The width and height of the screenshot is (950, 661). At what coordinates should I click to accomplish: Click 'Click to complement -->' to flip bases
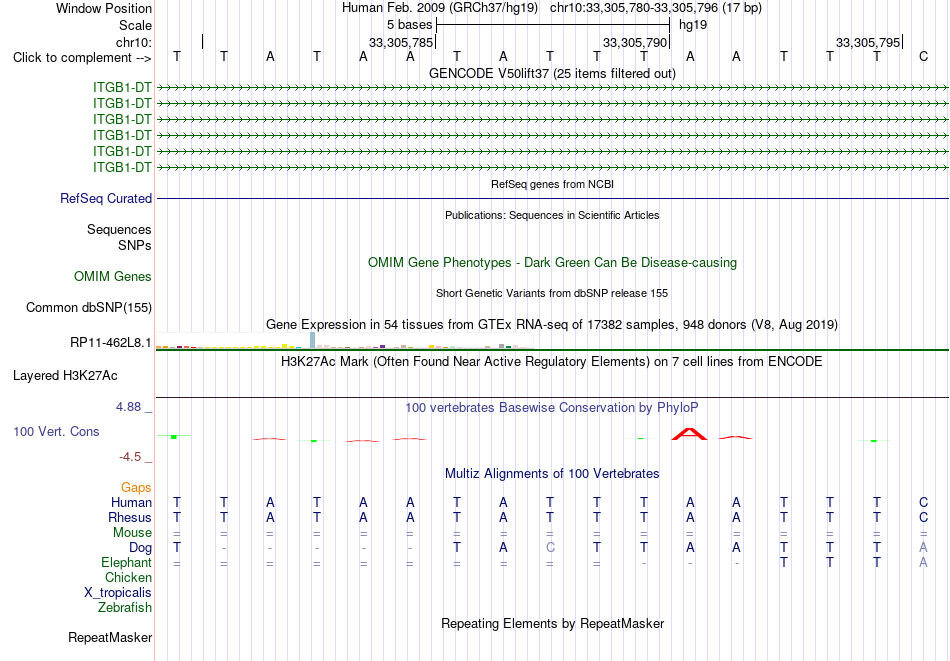(x=82, y=58)
